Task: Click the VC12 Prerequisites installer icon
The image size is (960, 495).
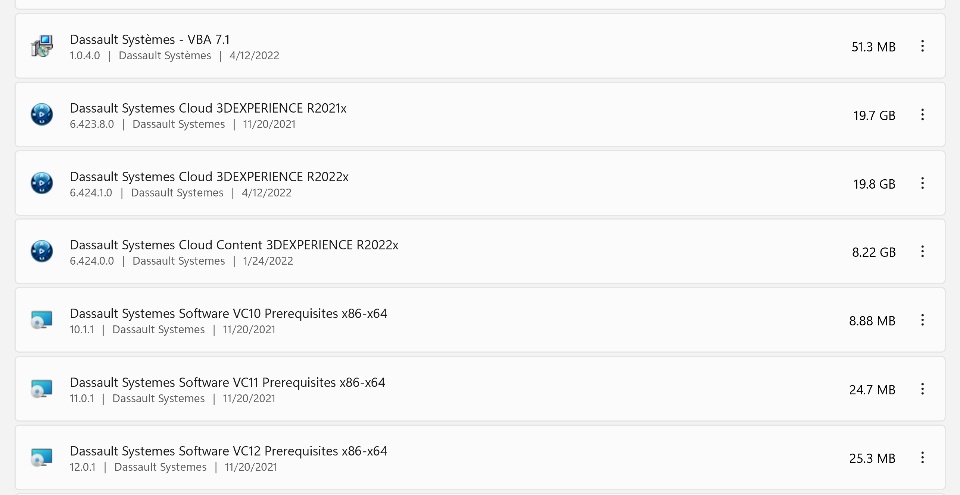Action: tap(41, 457)
